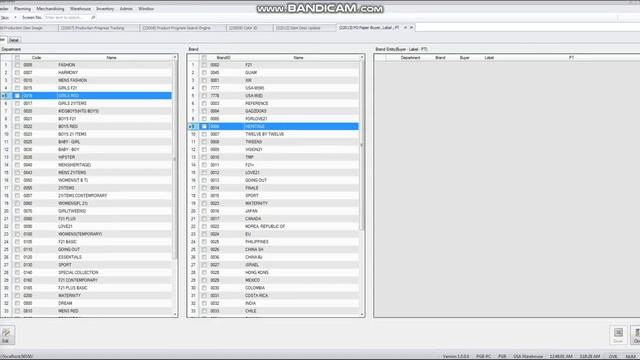Click the Department grid vertical scrollbar thumb
Viewport: 640px width, 360px height.
[x=175, y=159]
